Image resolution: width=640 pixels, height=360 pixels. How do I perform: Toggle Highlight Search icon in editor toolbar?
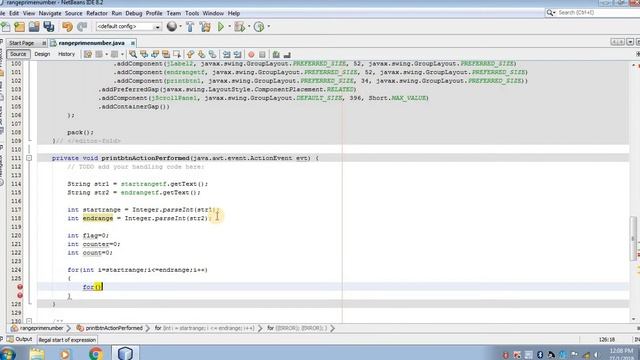[166, 54]
